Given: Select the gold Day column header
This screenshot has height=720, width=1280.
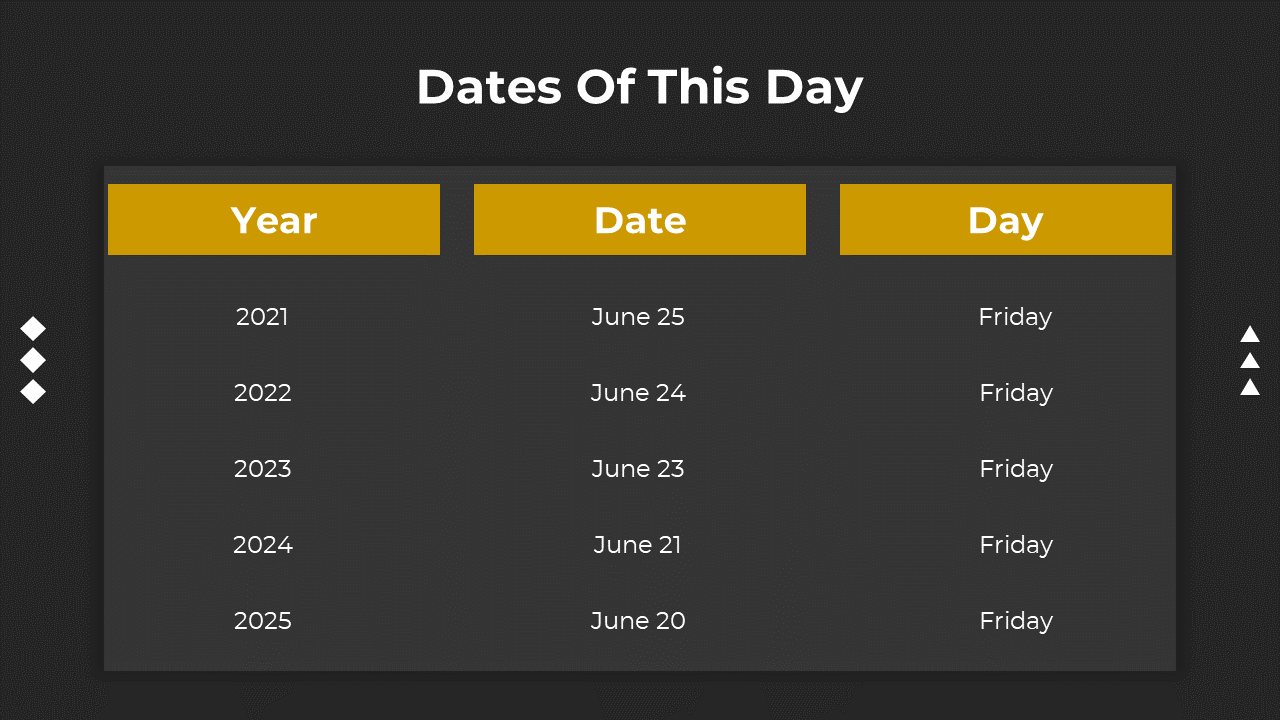Looking at the screenshot, I should pos(1006,219).
